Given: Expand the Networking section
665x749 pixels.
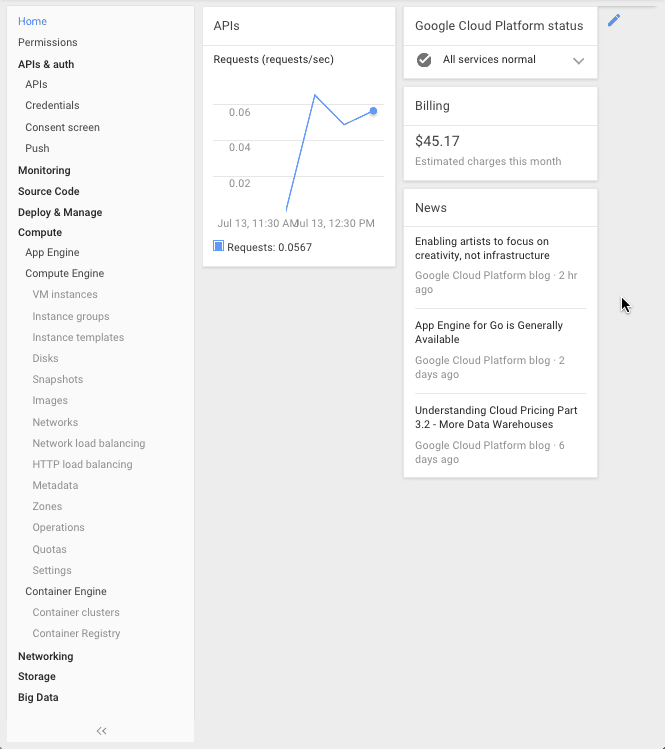Looking at the screenshot, I should coord(45,656).
